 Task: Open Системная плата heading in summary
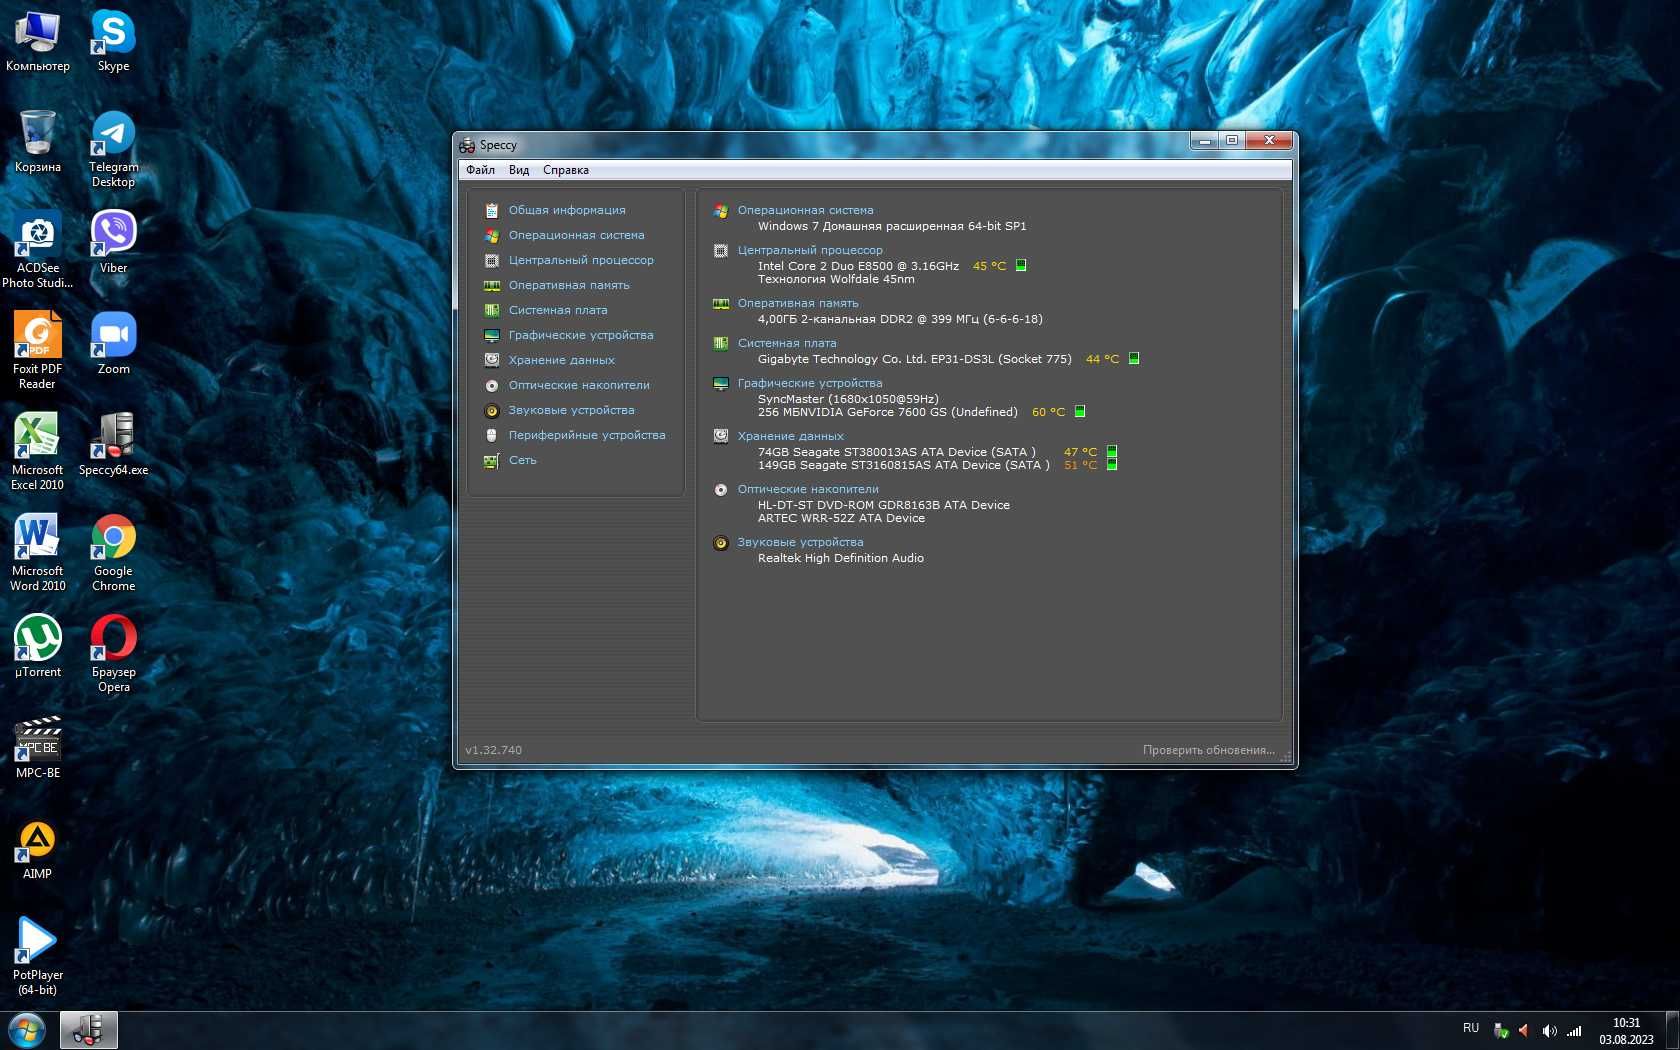click(x=787, y=343)
